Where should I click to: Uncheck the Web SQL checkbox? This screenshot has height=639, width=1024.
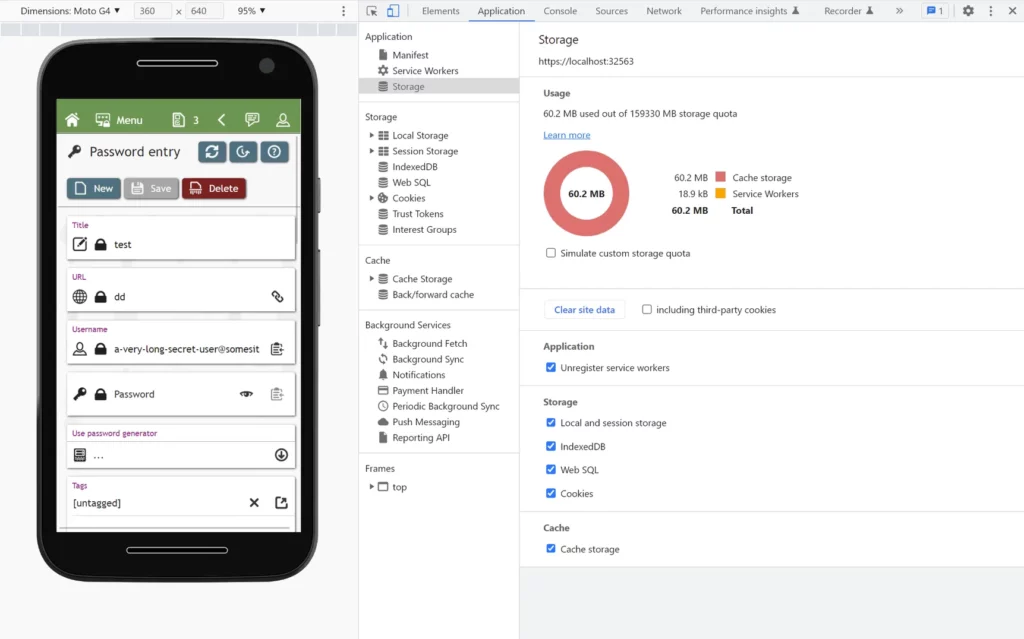(x=551, y=470)
